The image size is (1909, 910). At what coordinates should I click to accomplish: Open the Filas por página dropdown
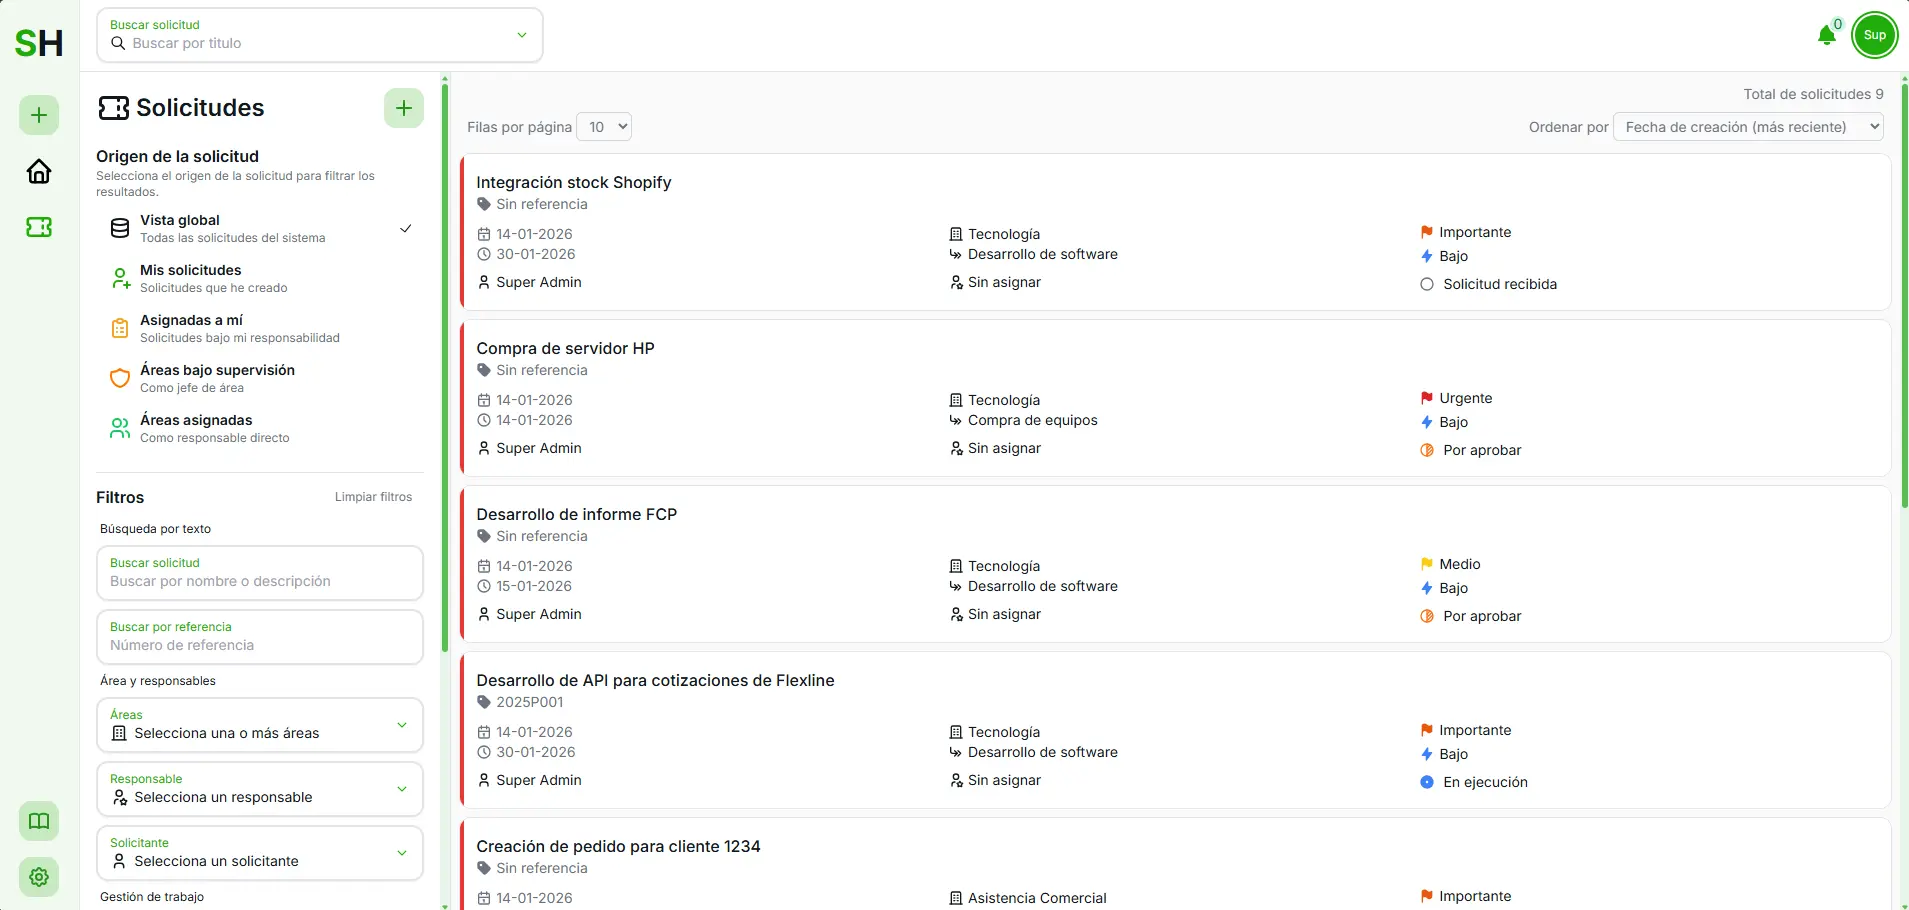[x=604, y=127]
